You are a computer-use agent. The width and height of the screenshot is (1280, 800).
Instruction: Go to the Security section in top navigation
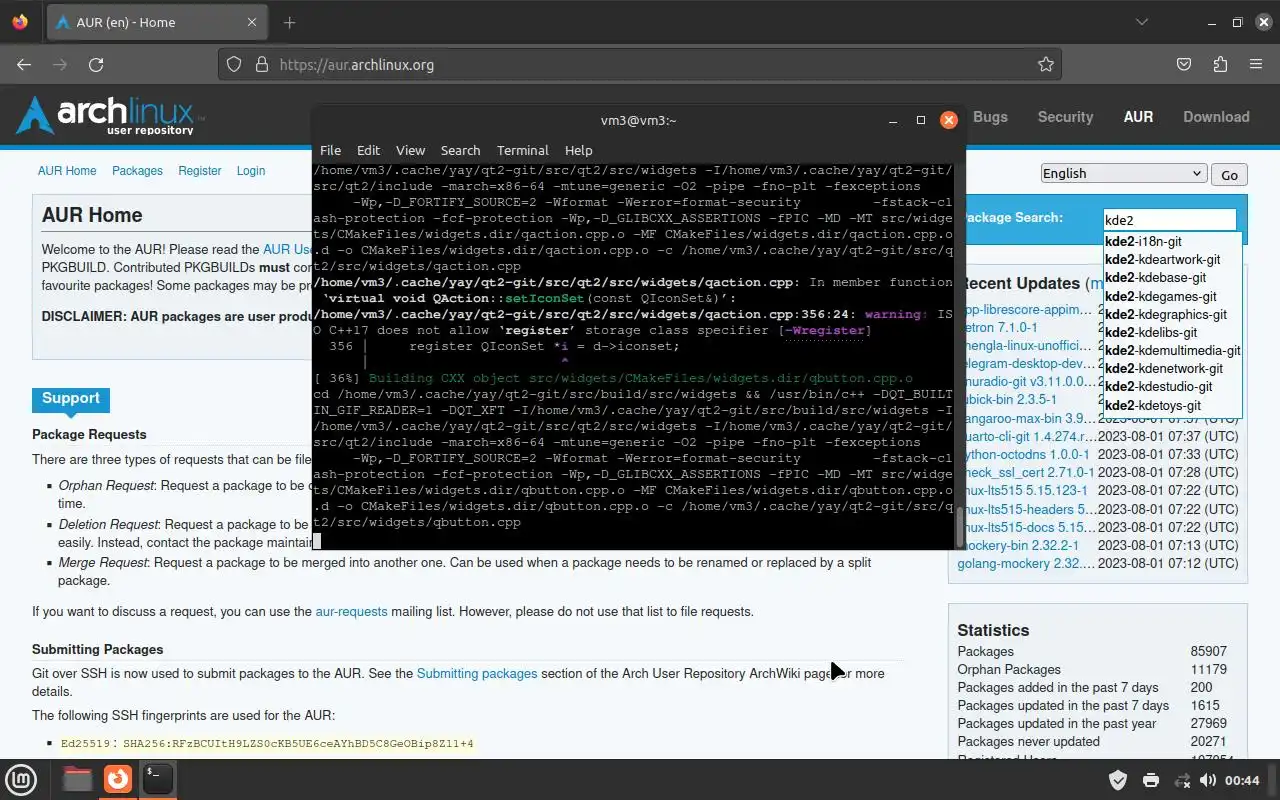coord(1065,117)
